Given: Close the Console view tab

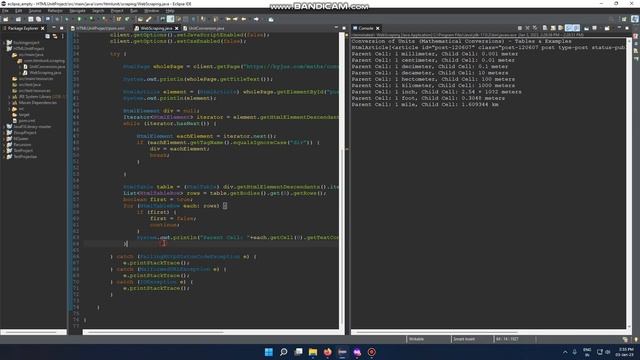Looking at the screenshot, I should [378, 28].
